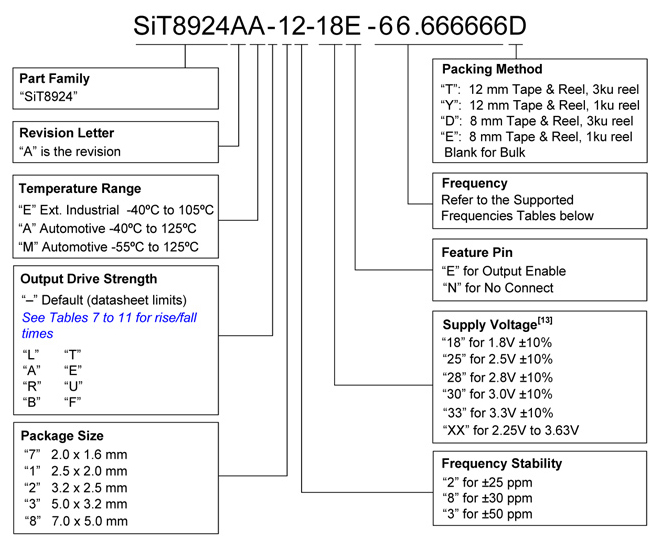Viewport: 660px width, 547px height.
Task: Click the "M" Automotive -55°C to 125°C row
Action: pyautogui.click(x=109, y=247)
